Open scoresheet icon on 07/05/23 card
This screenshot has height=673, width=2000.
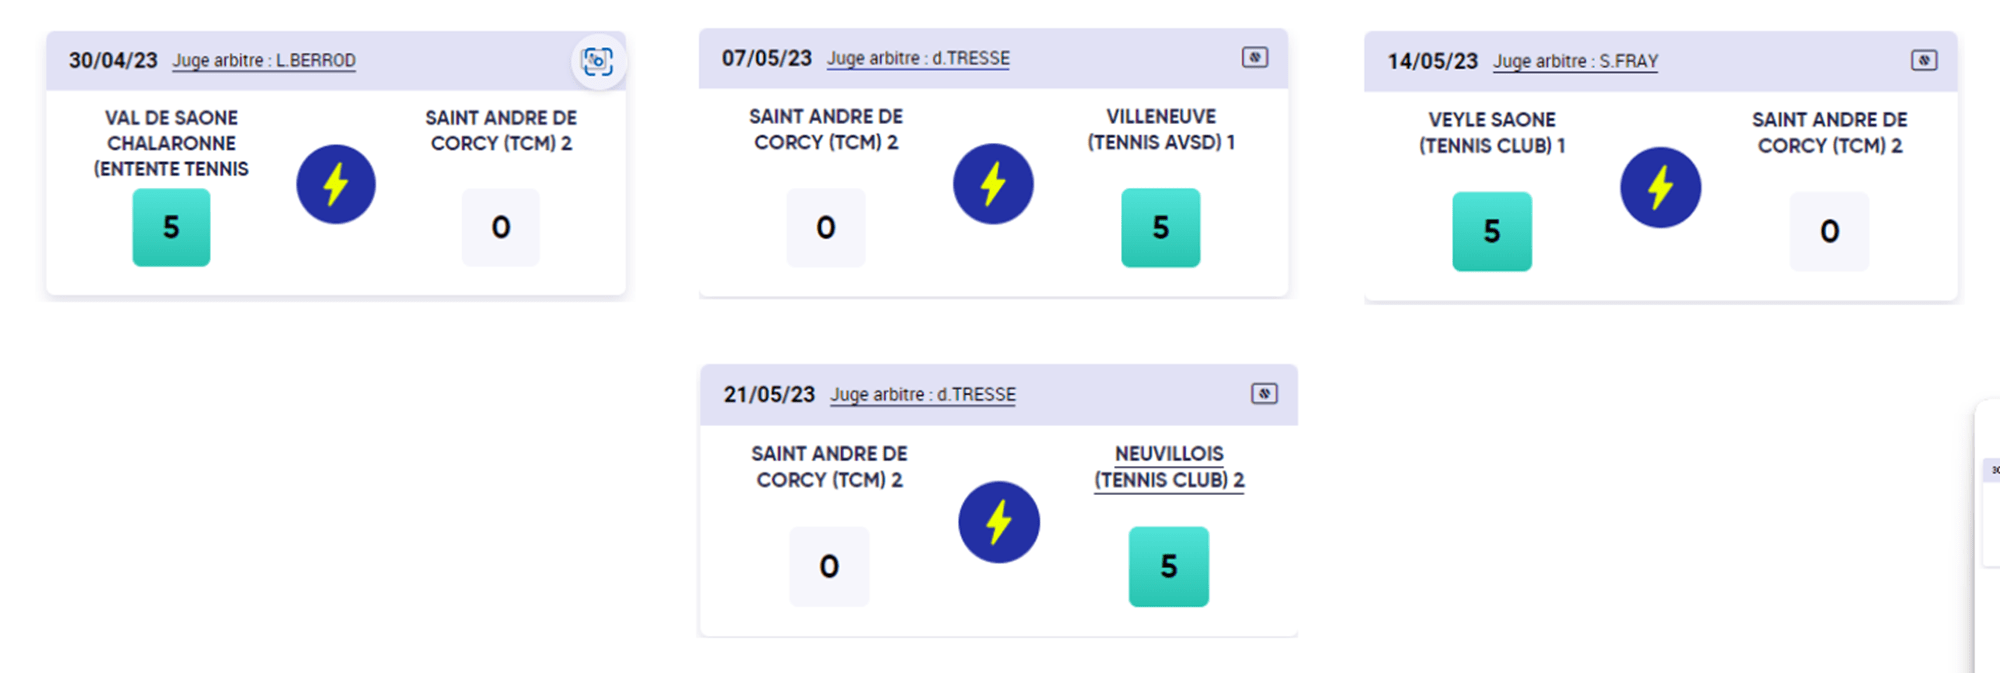tap(1255, 58)
